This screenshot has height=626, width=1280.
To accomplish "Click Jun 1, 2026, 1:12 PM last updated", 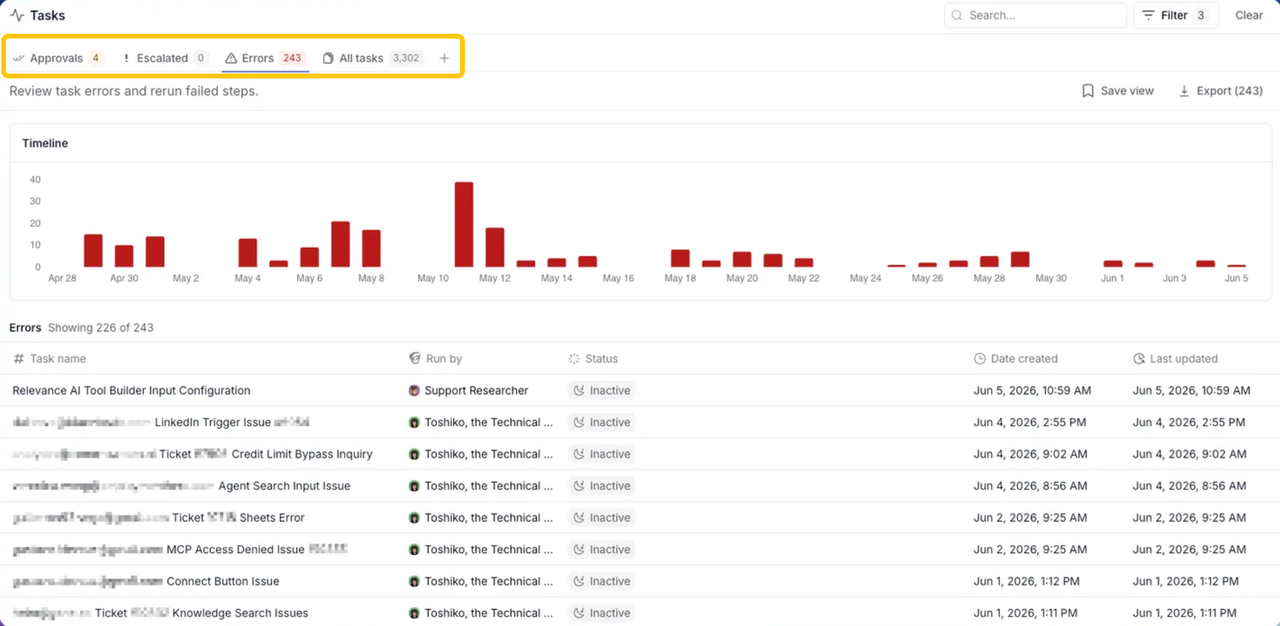I will click(x=1186, y=582).
